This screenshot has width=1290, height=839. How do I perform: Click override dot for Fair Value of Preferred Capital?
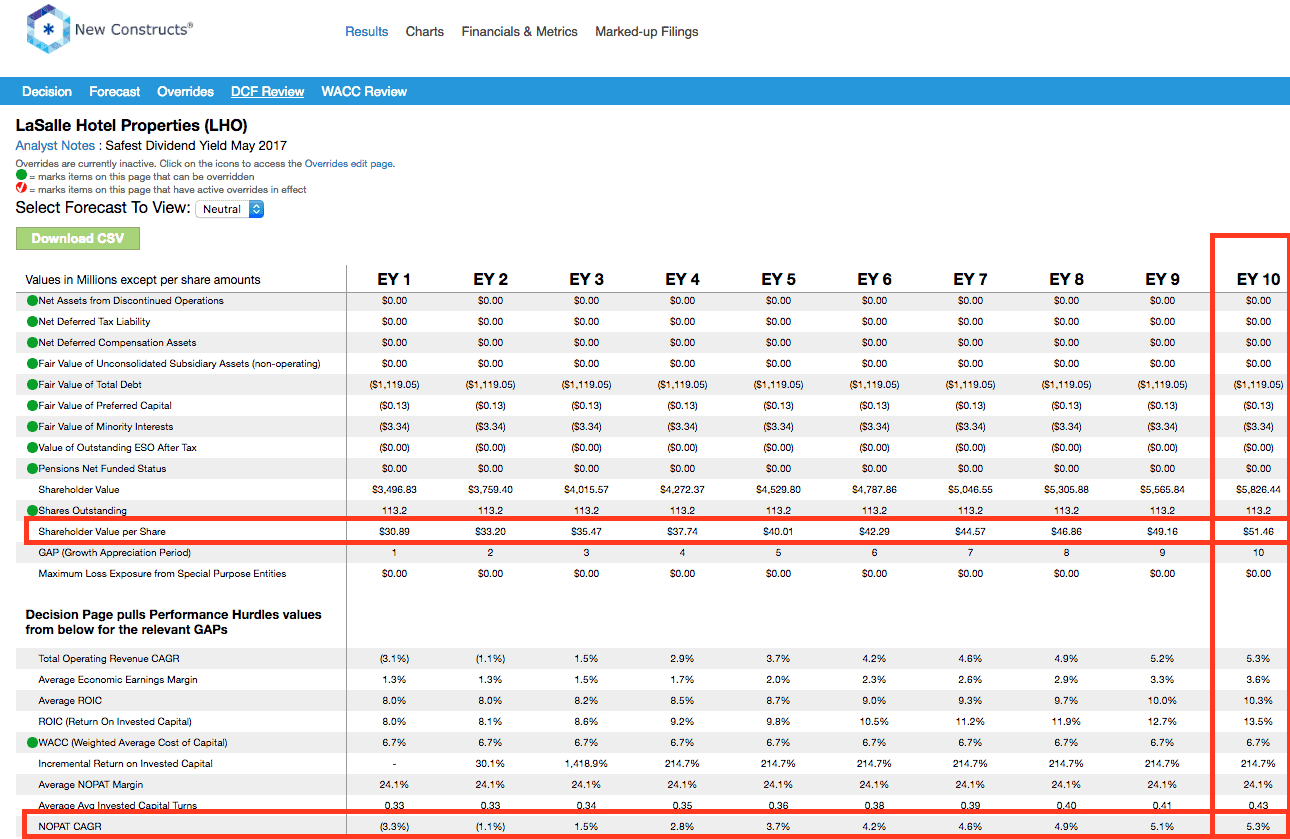click(32, 405)
